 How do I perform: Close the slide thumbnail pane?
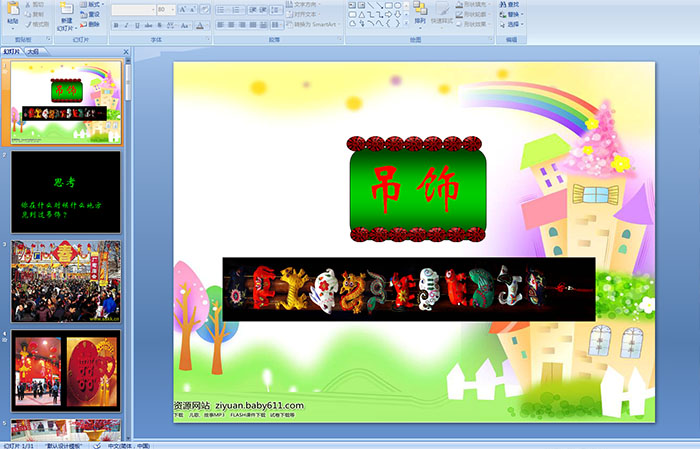coord(126,52)
